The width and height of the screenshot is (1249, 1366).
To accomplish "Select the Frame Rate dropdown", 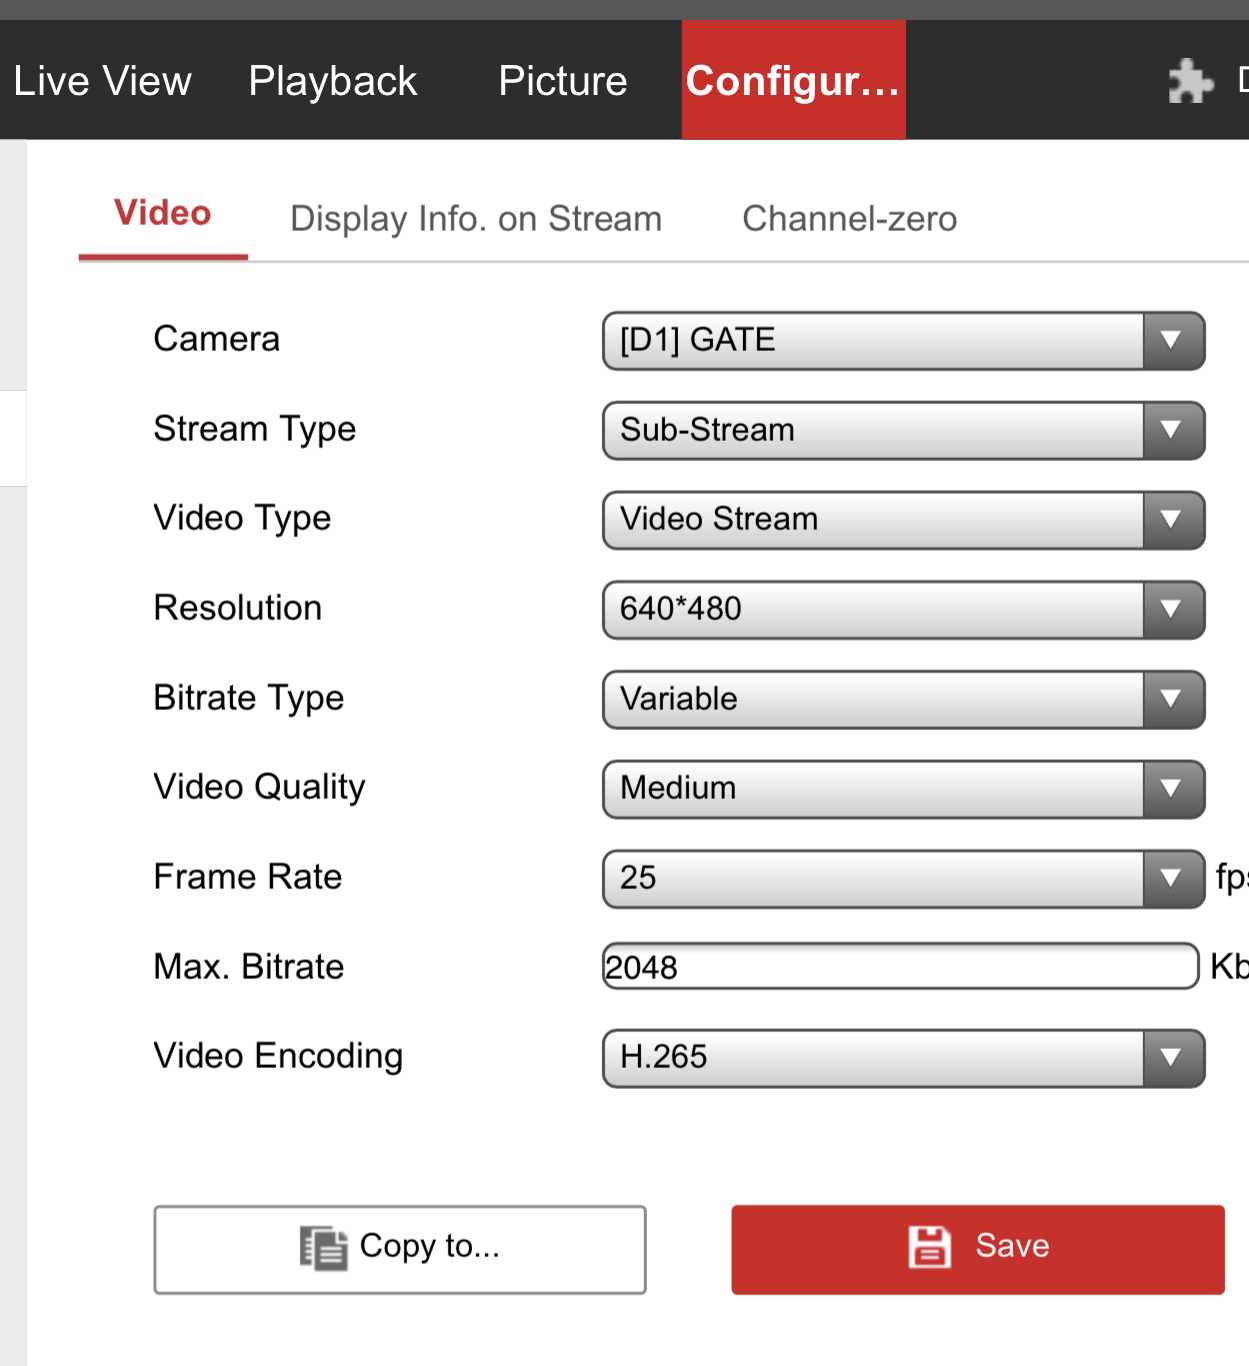I will 903,879.
